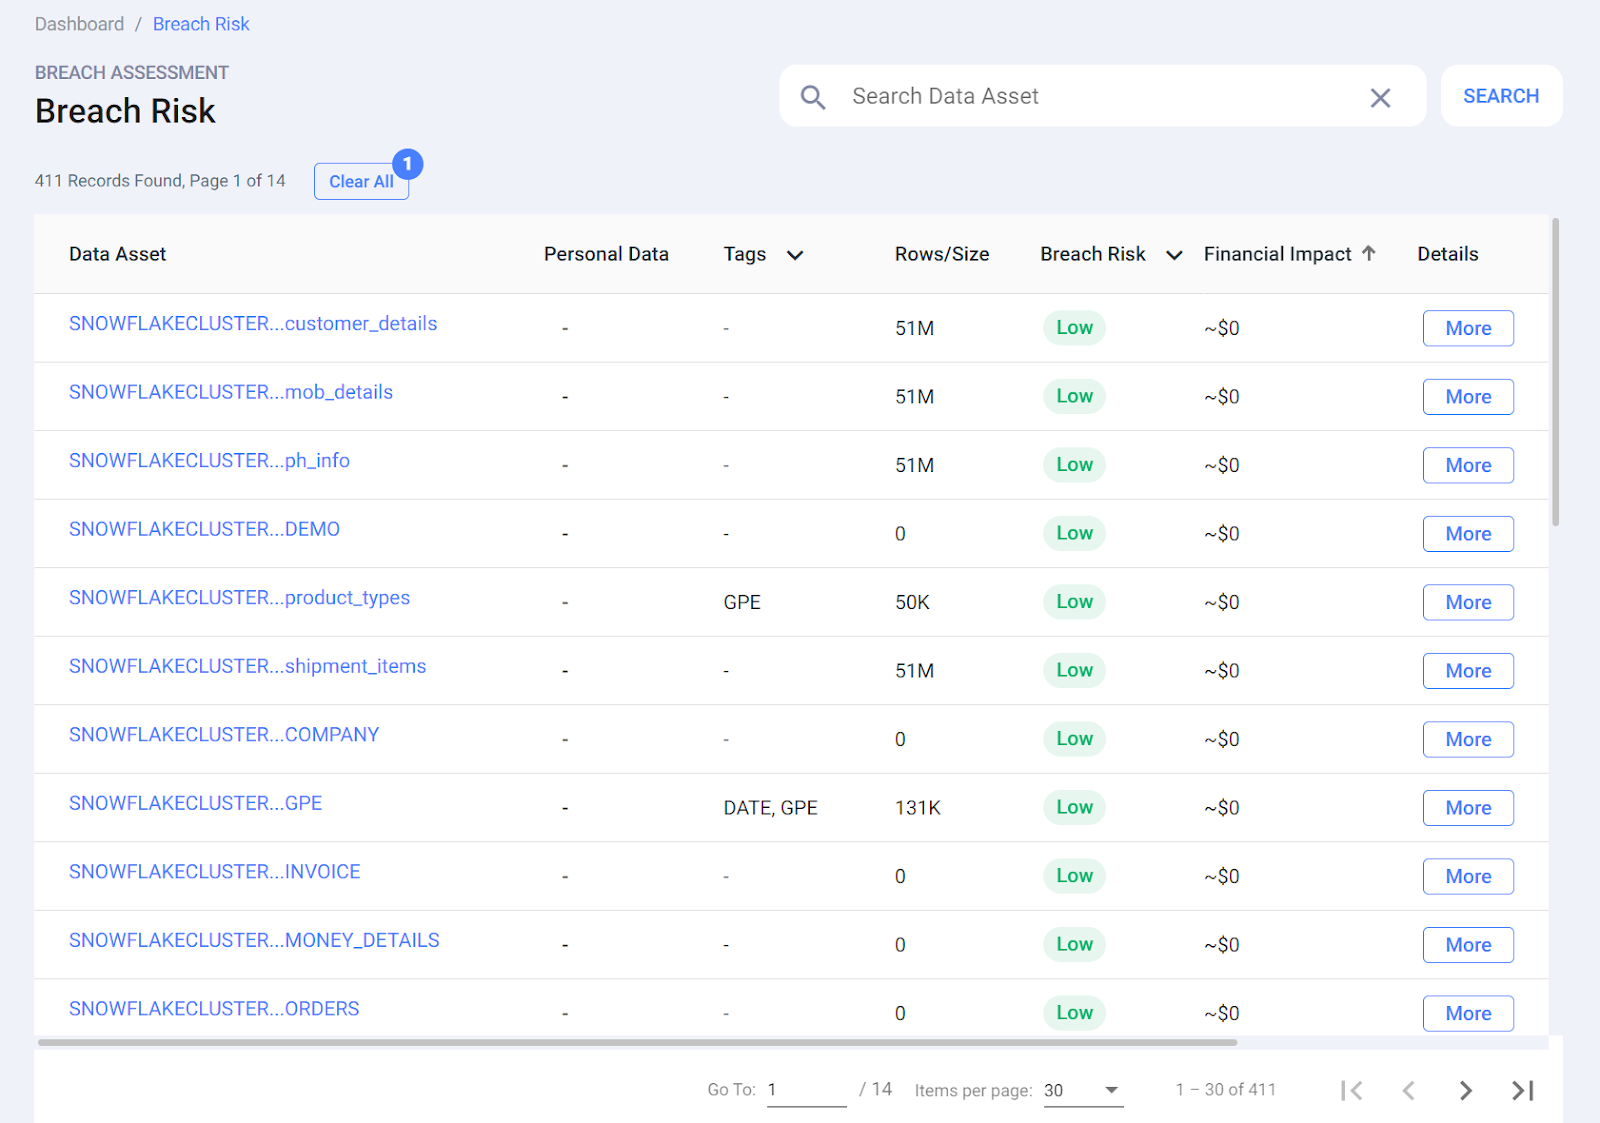The height and width of the screenshot is (1123, 1600).
Task: Jump to the last page
Action: click(1522, 1090)
